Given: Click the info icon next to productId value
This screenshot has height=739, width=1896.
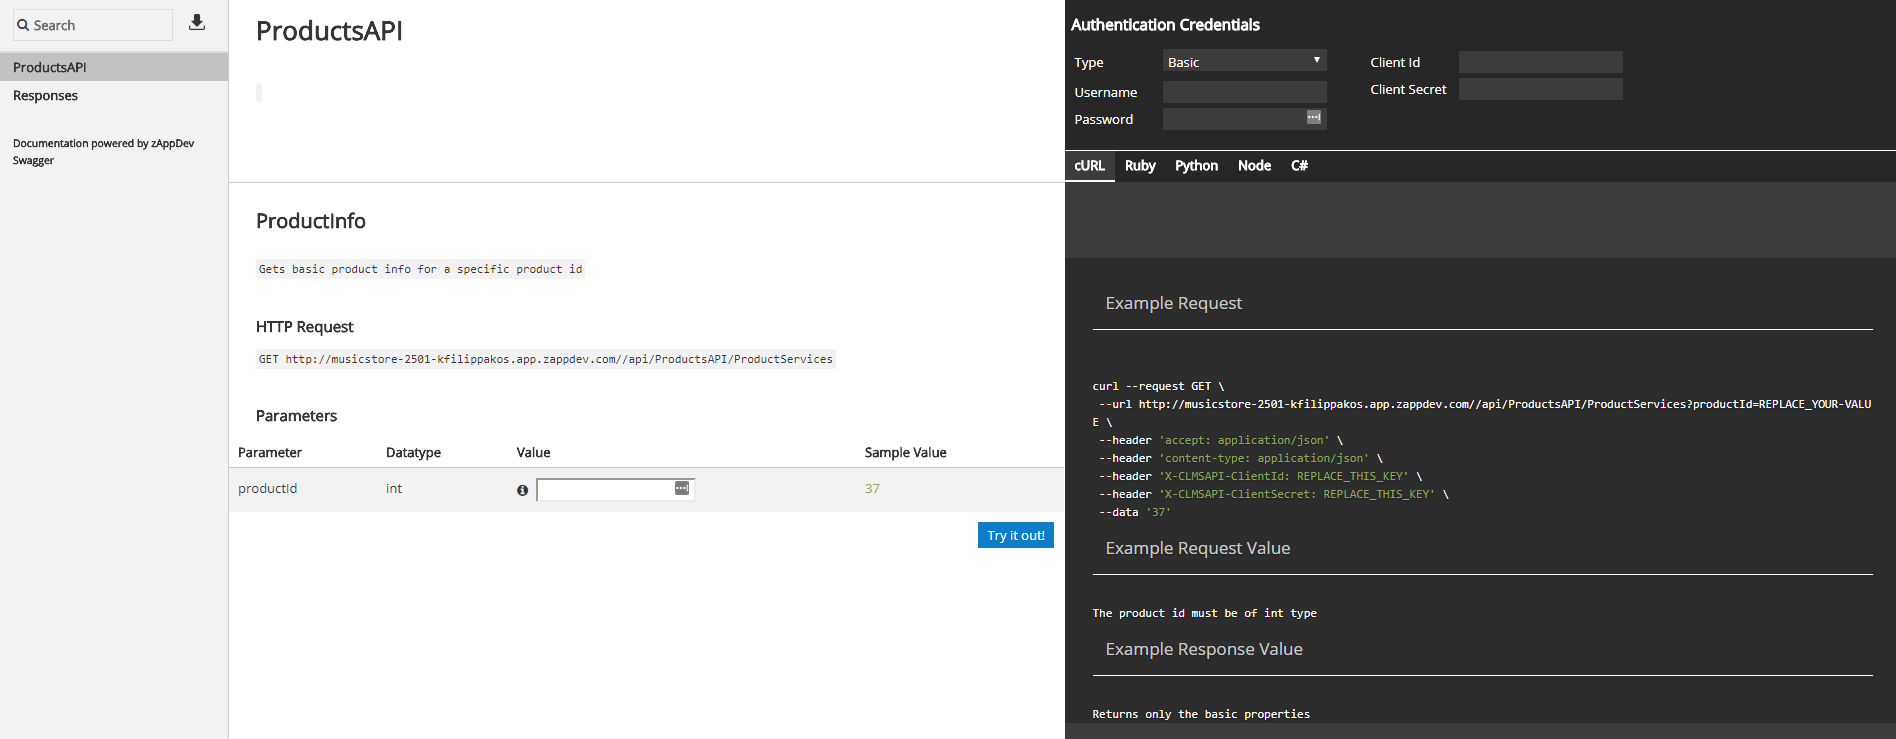Looking at the screenshot, I should point(522,490).
